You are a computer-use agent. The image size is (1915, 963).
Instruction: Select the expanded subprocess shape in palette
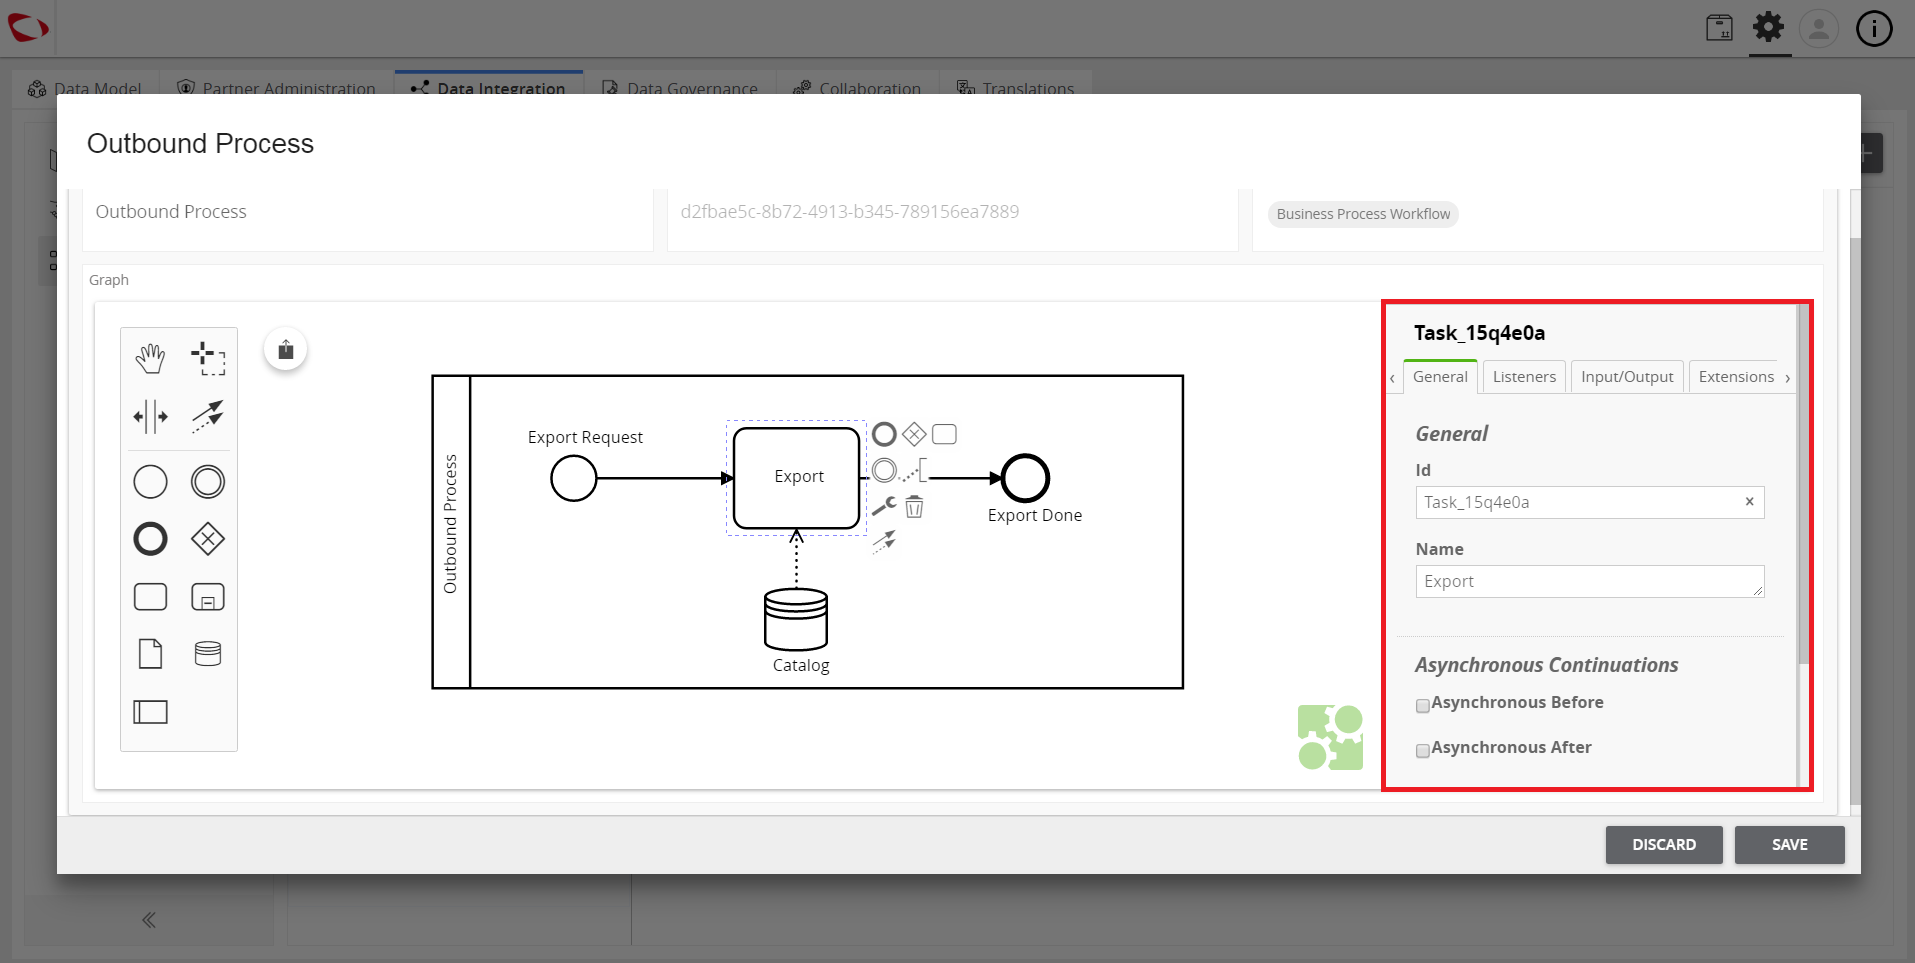pyautogui.click(x=208, y=597)
